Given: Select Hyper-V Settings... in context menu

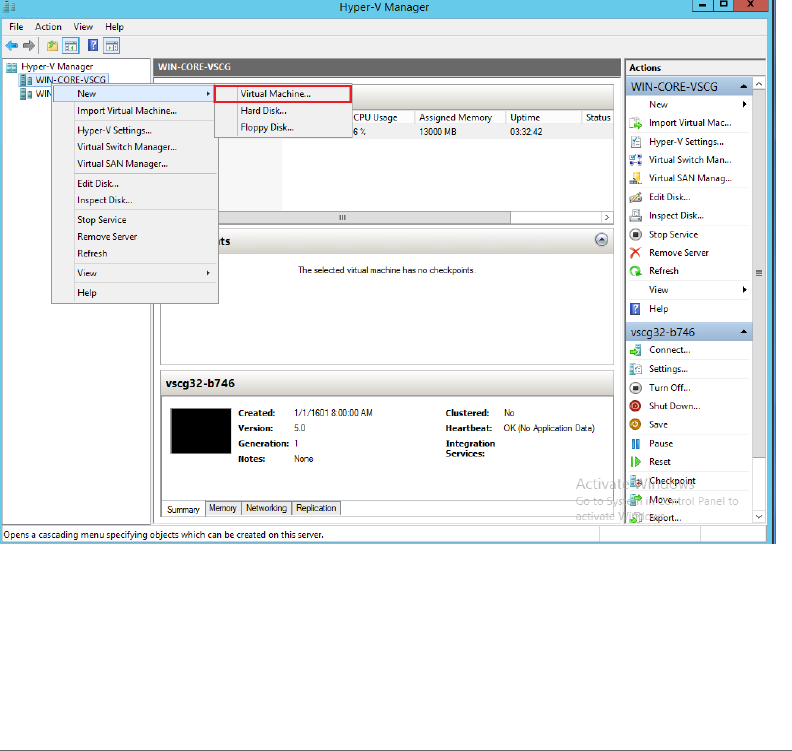Looking at the screenshot, I should pyautogui.click(x=135, y=130).
